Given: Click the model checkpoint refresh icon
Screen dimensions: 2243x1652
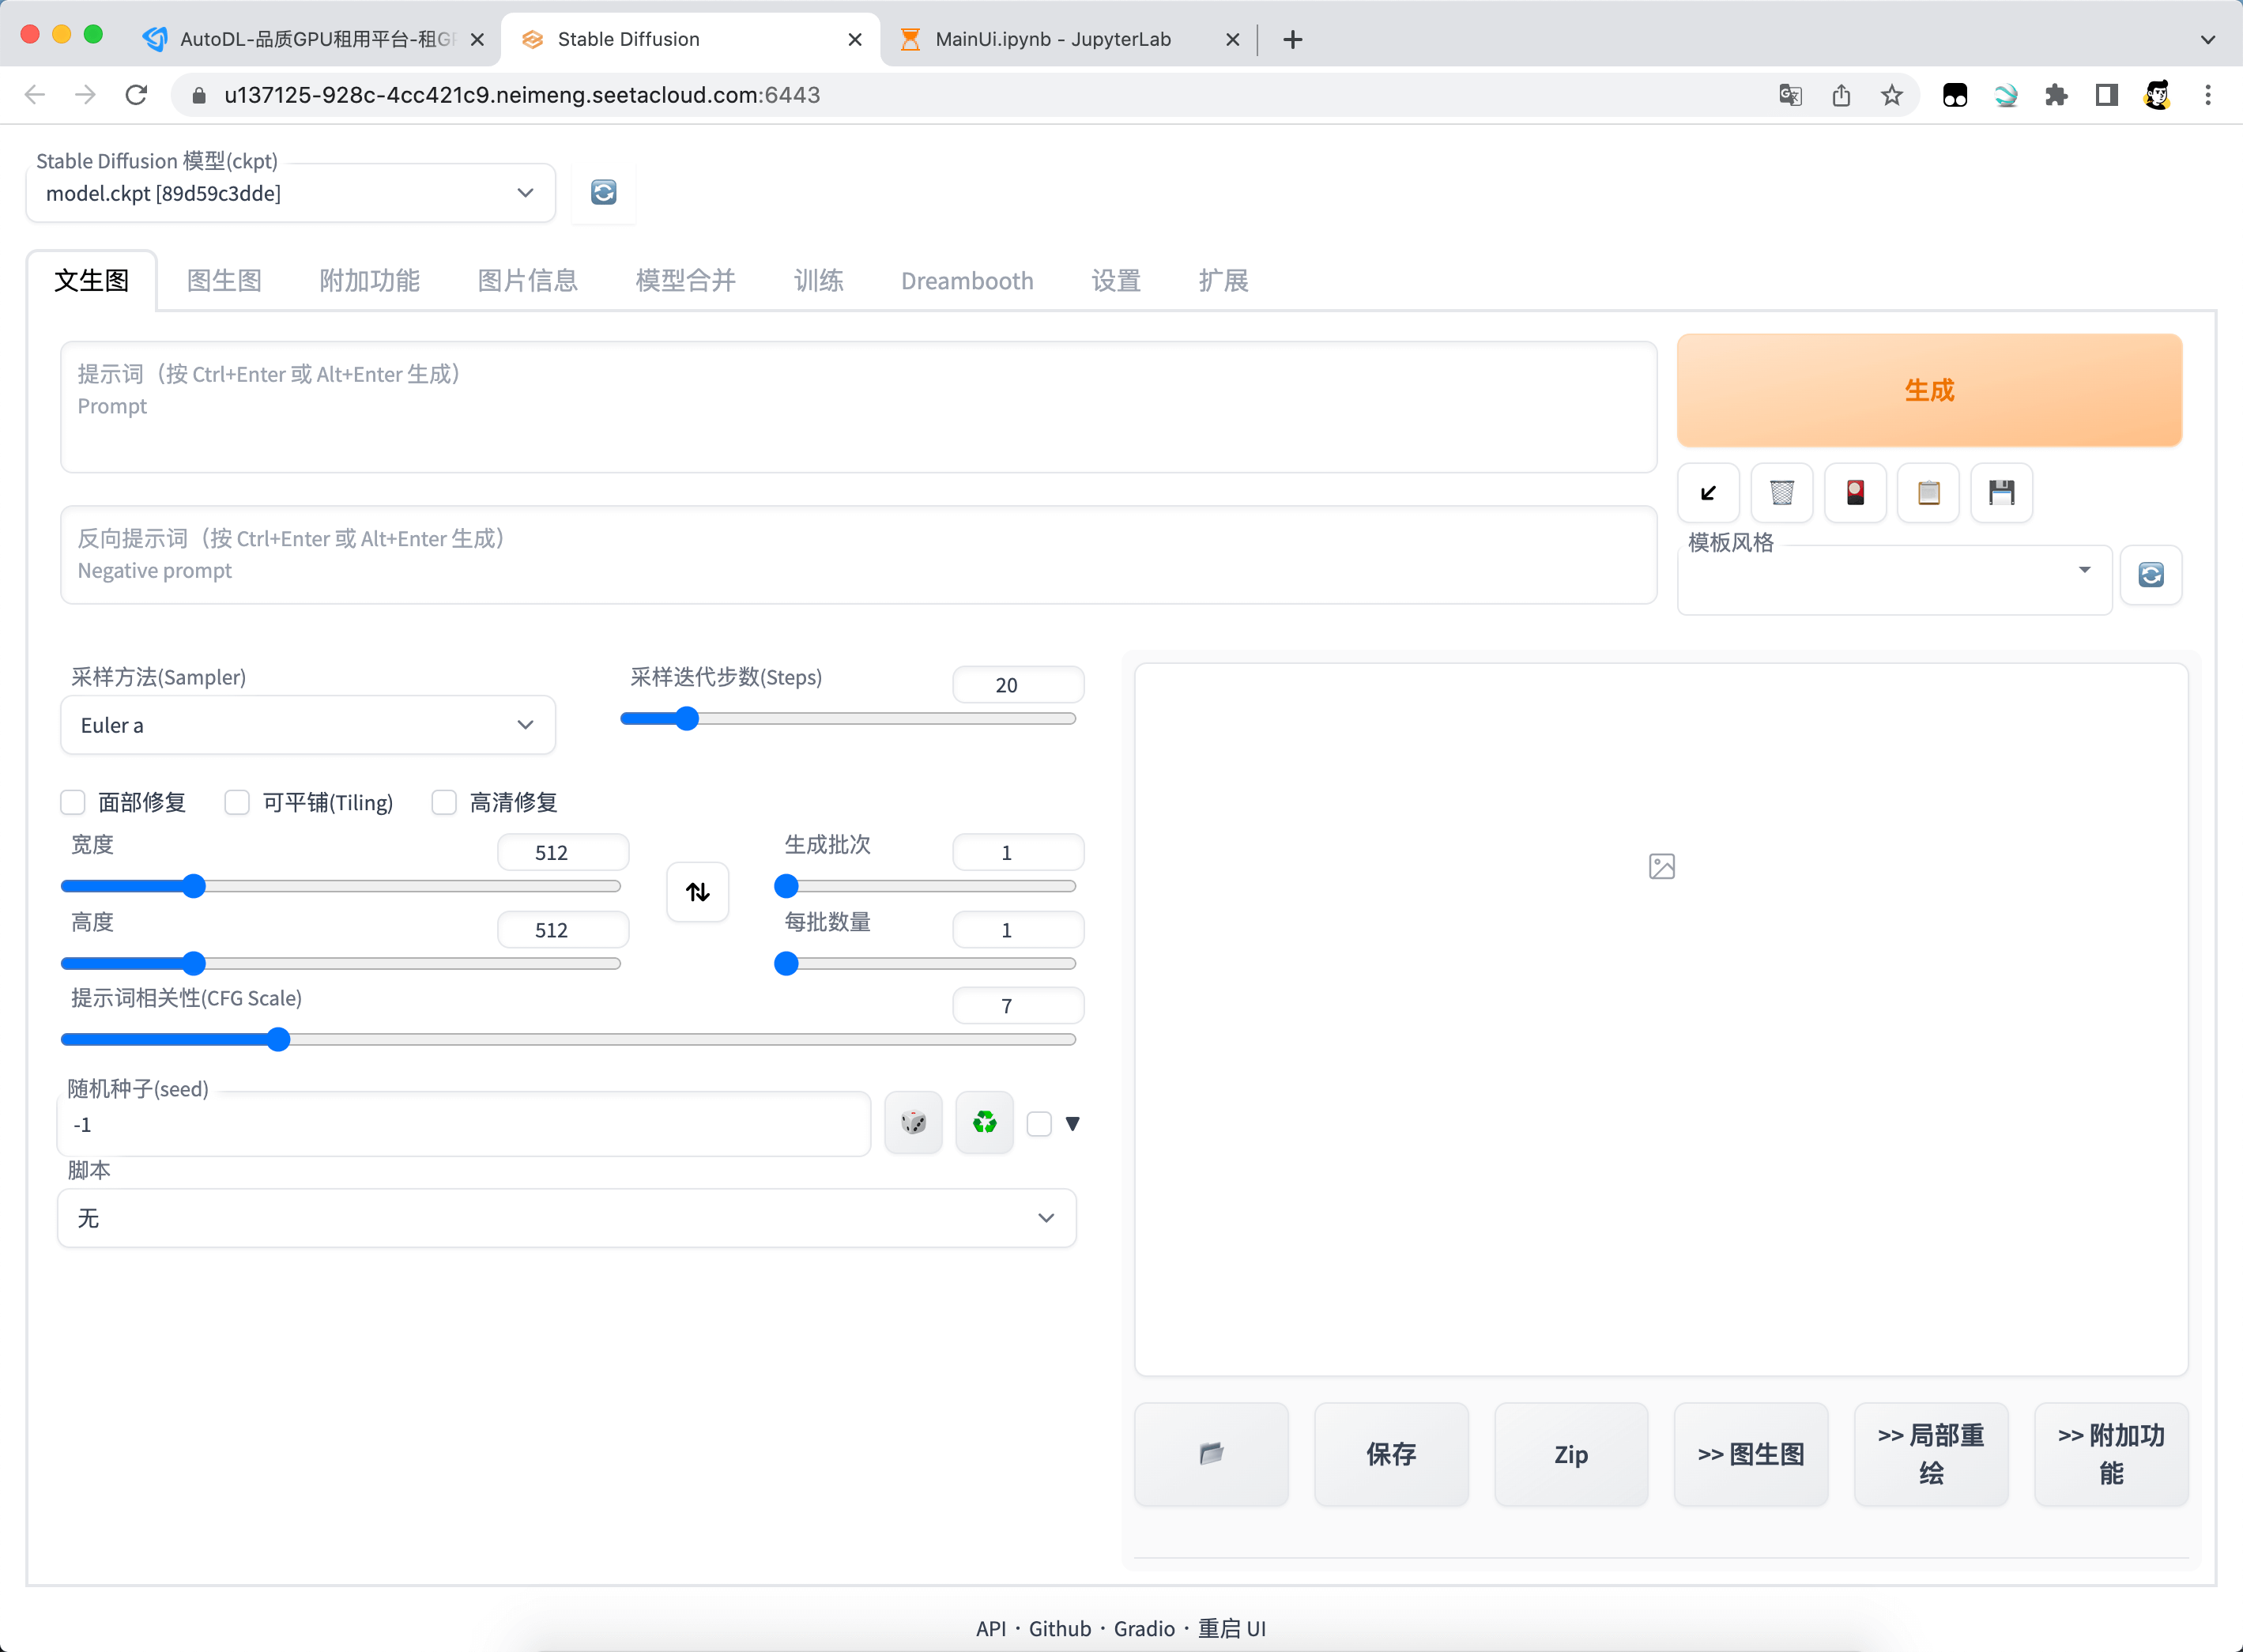Looking at the screenshot, I should pyautogui.click(x=603, y=192).
